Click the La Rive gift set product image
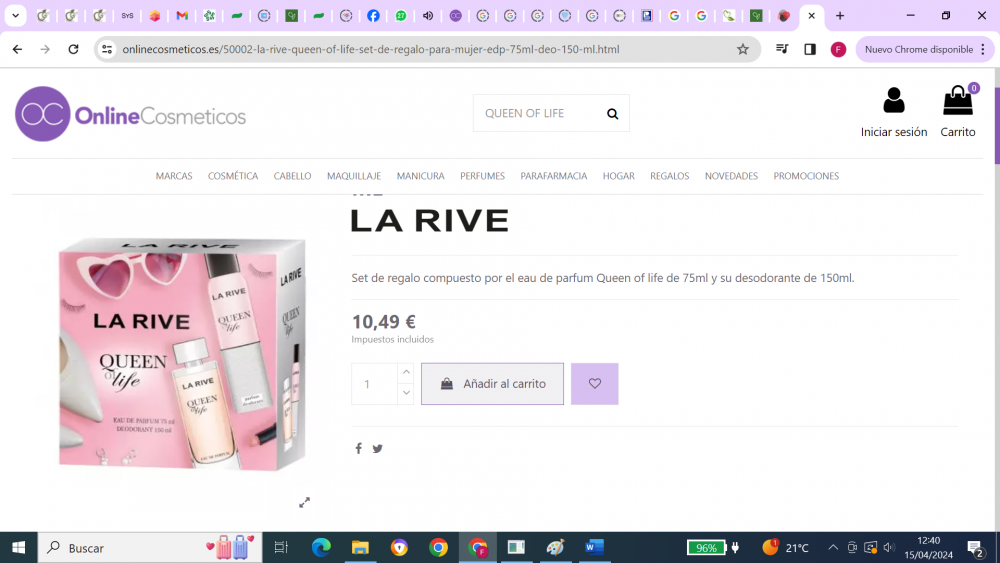This screenshot has height=563, width=1000. (182, 354)
